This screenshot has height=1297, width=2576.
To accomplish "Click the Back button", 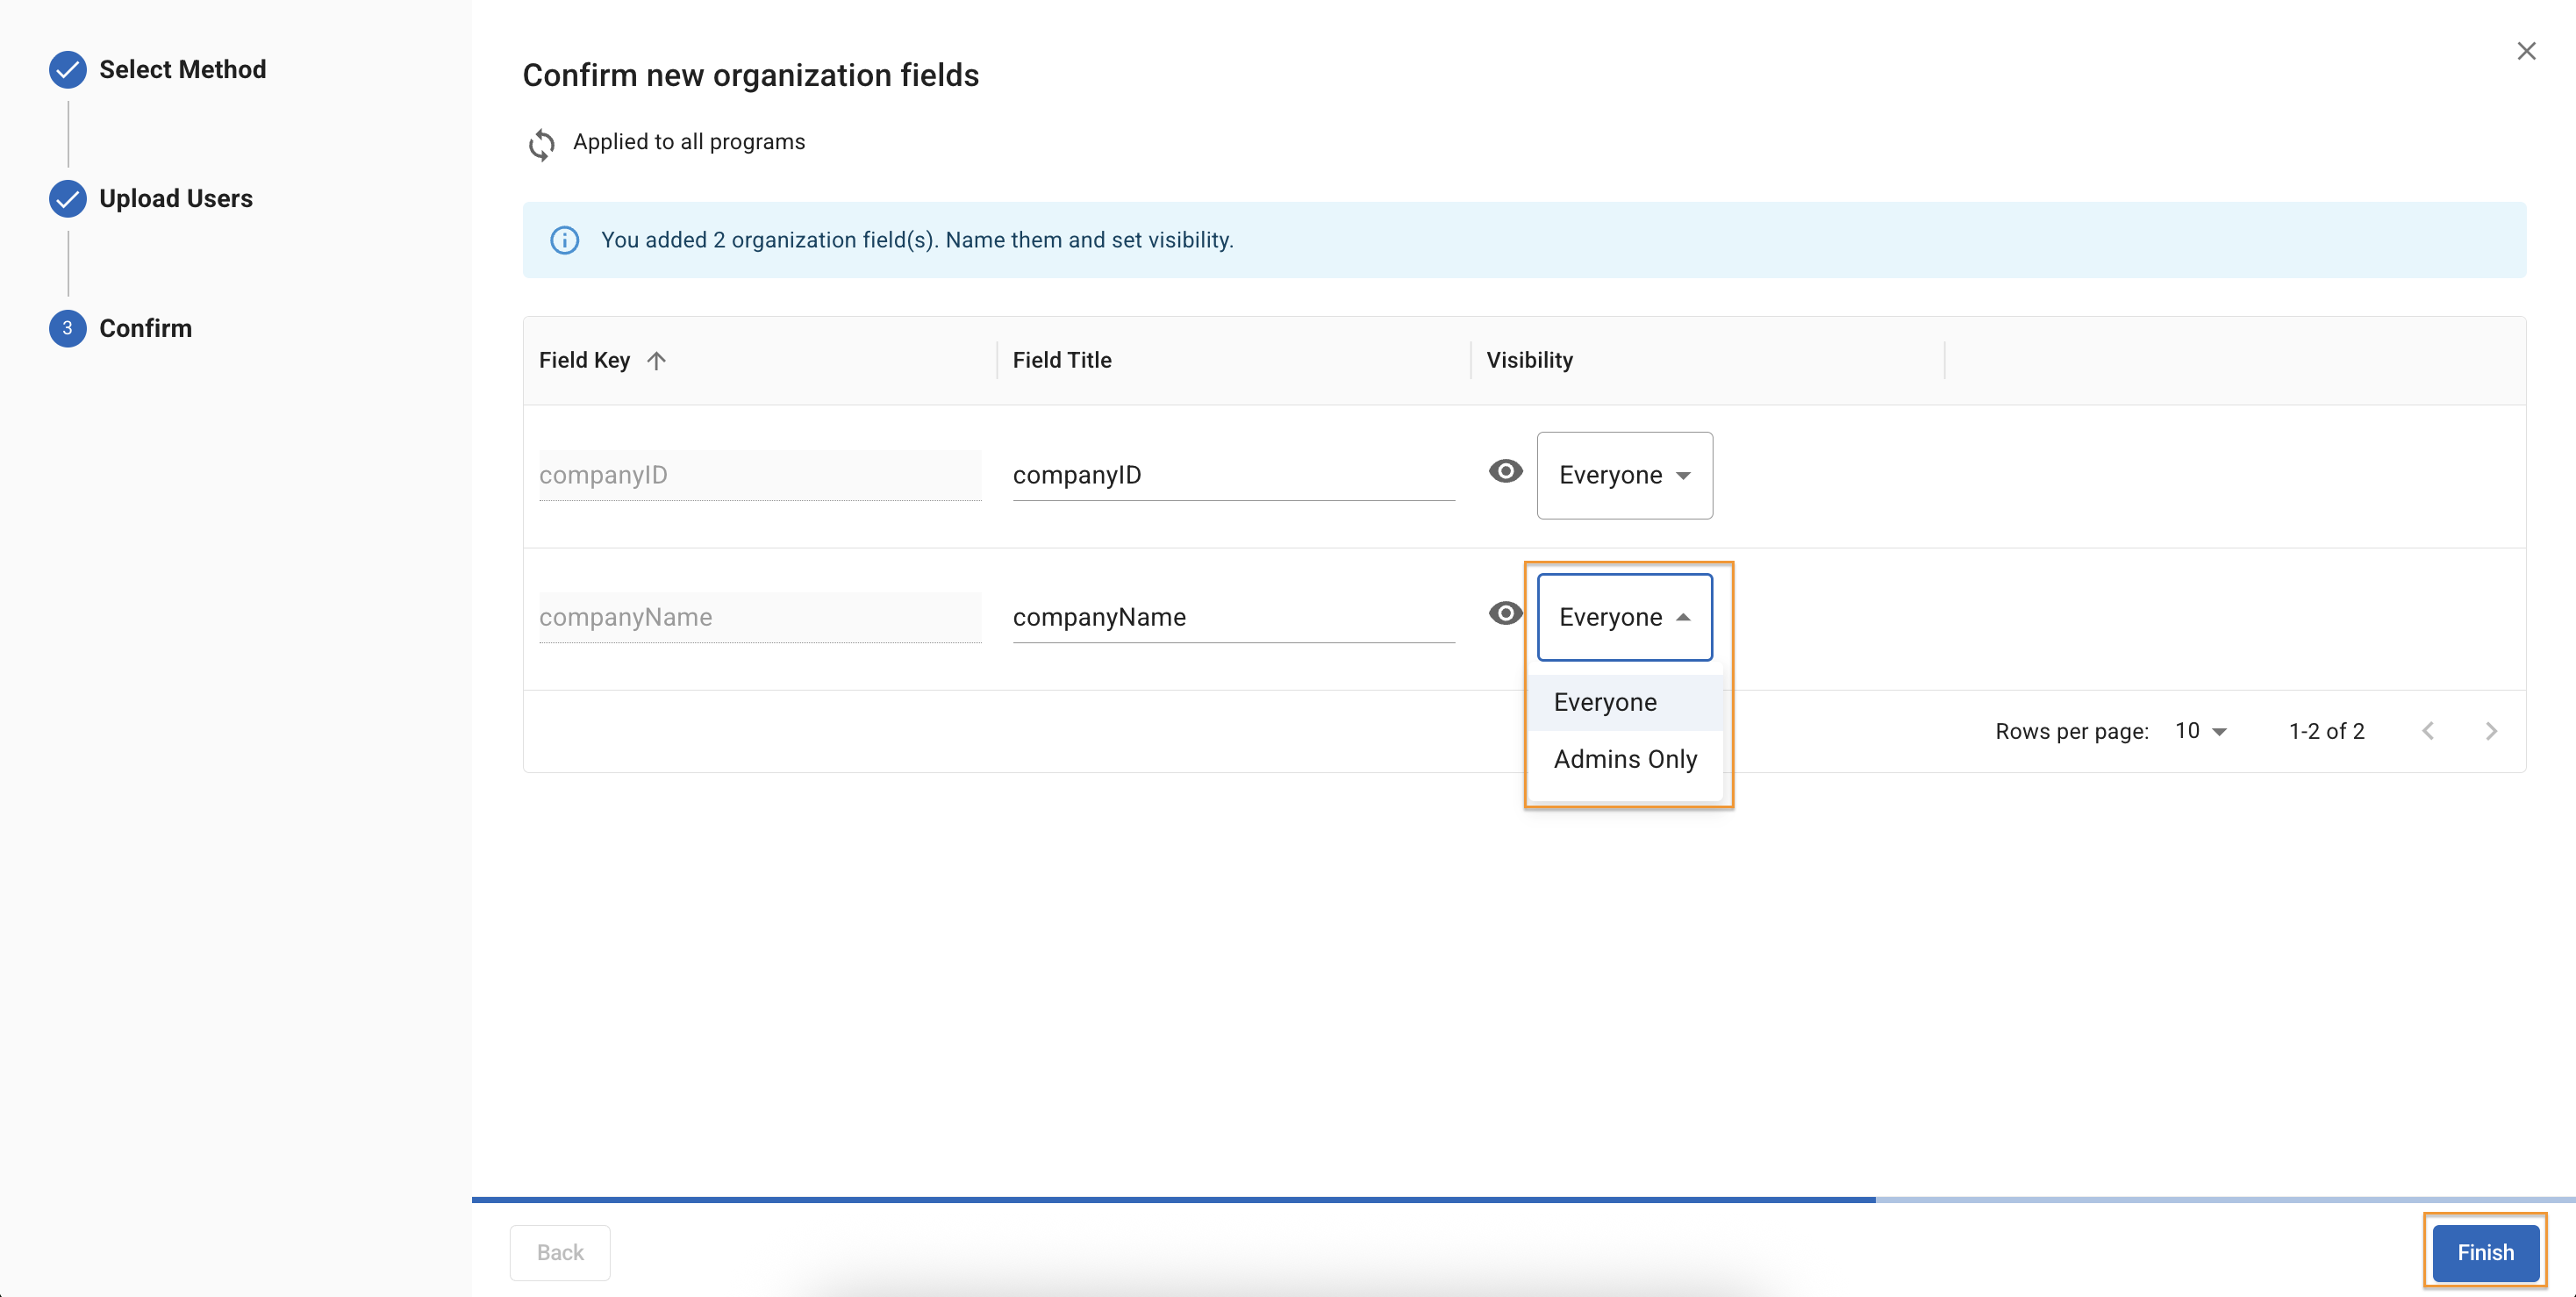I will 559,1252.
